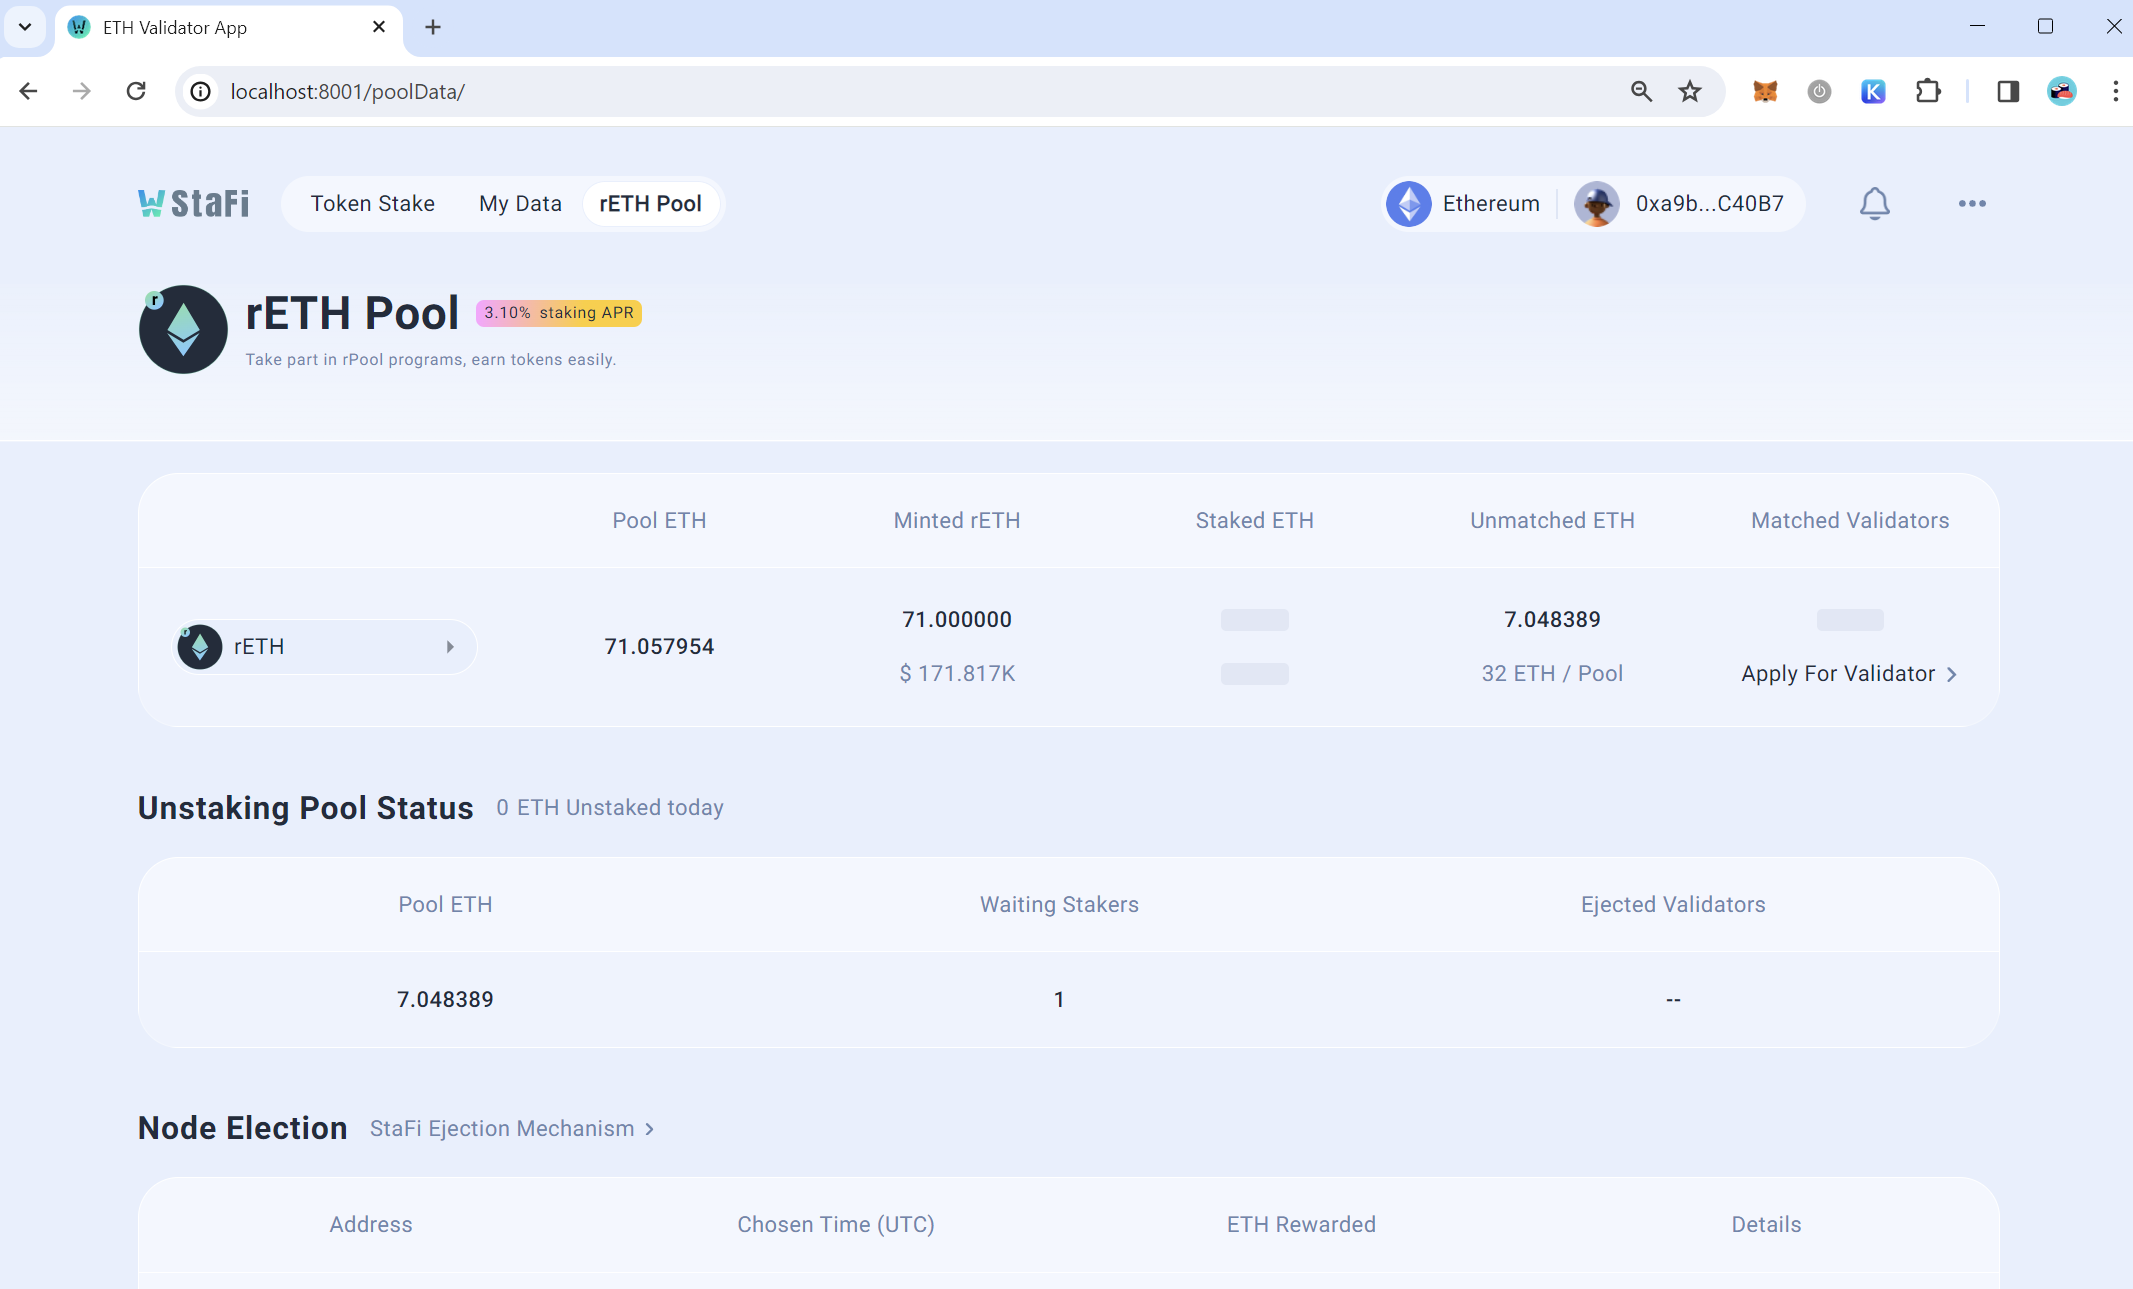Go back to previous page
Viewport: 2133px width, 1289px height.
(28, 91)
